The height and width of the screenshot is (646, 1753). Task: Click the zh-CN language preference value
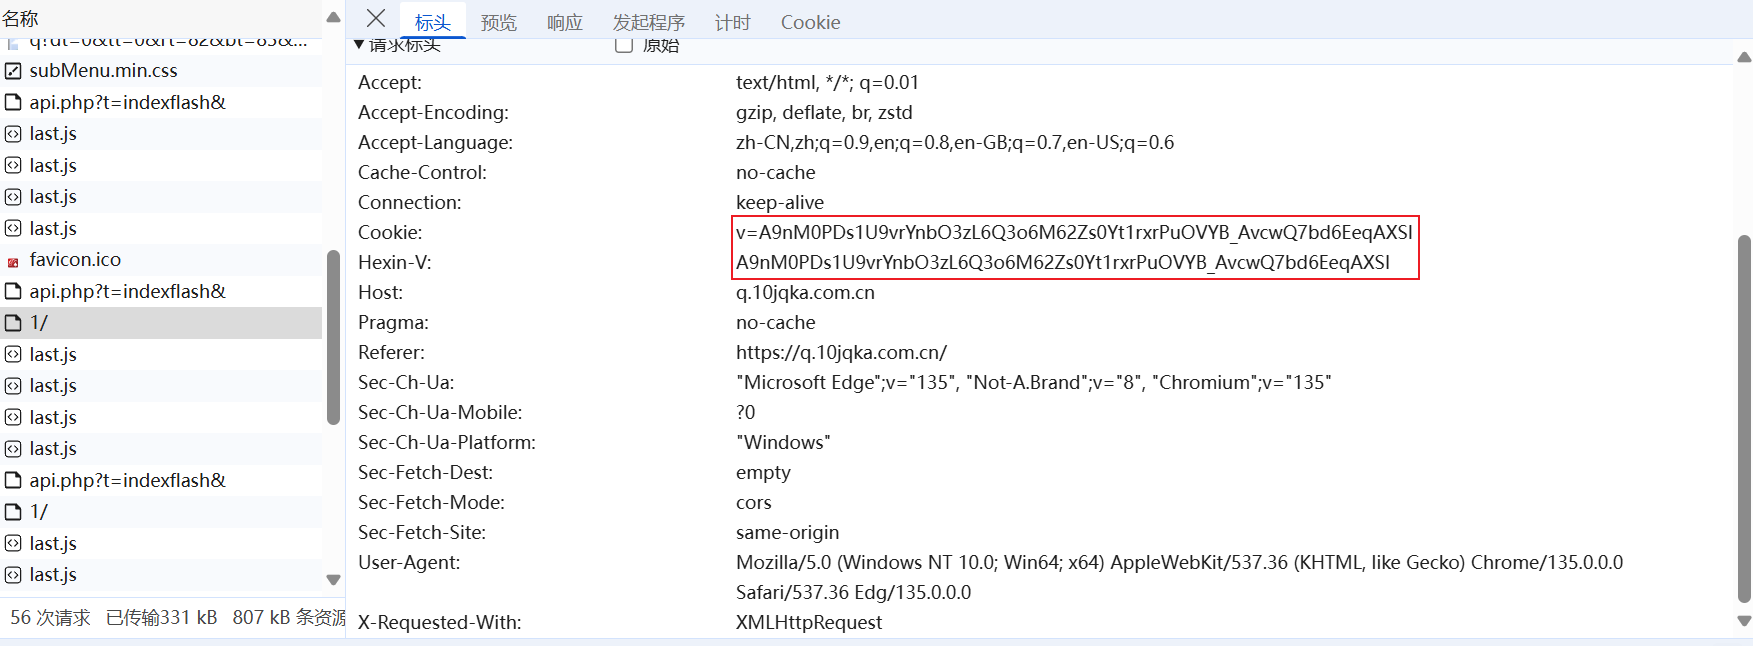tap(955, 142)
